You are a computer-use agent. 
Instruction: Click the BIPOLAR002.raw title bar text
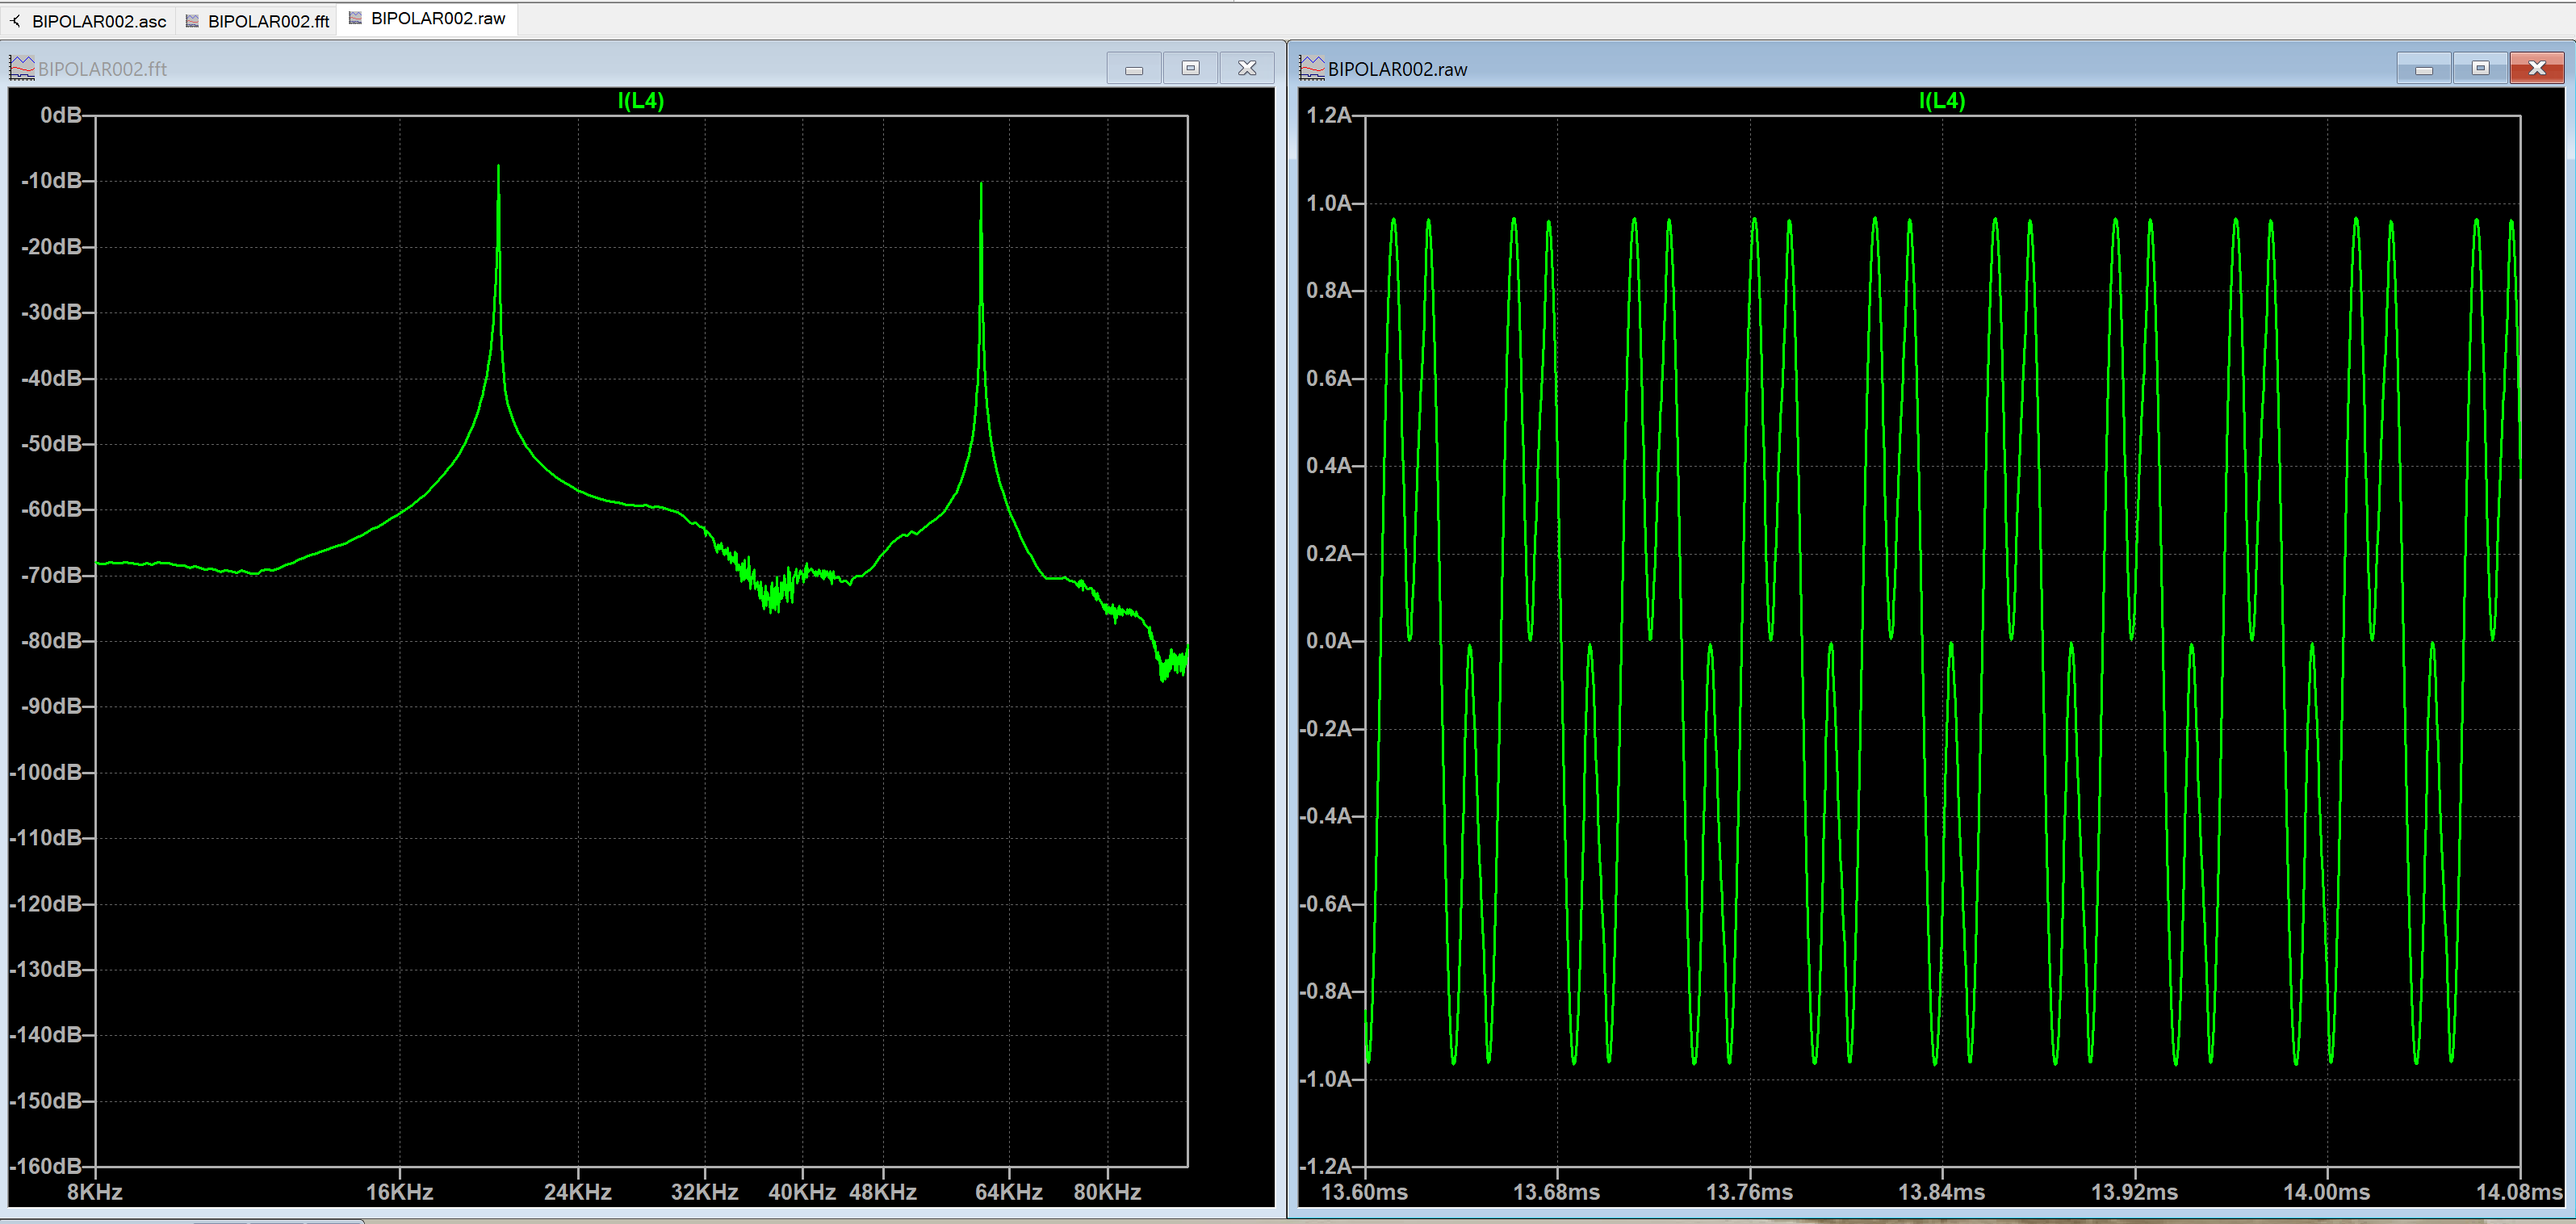[x=1397, y=69]
